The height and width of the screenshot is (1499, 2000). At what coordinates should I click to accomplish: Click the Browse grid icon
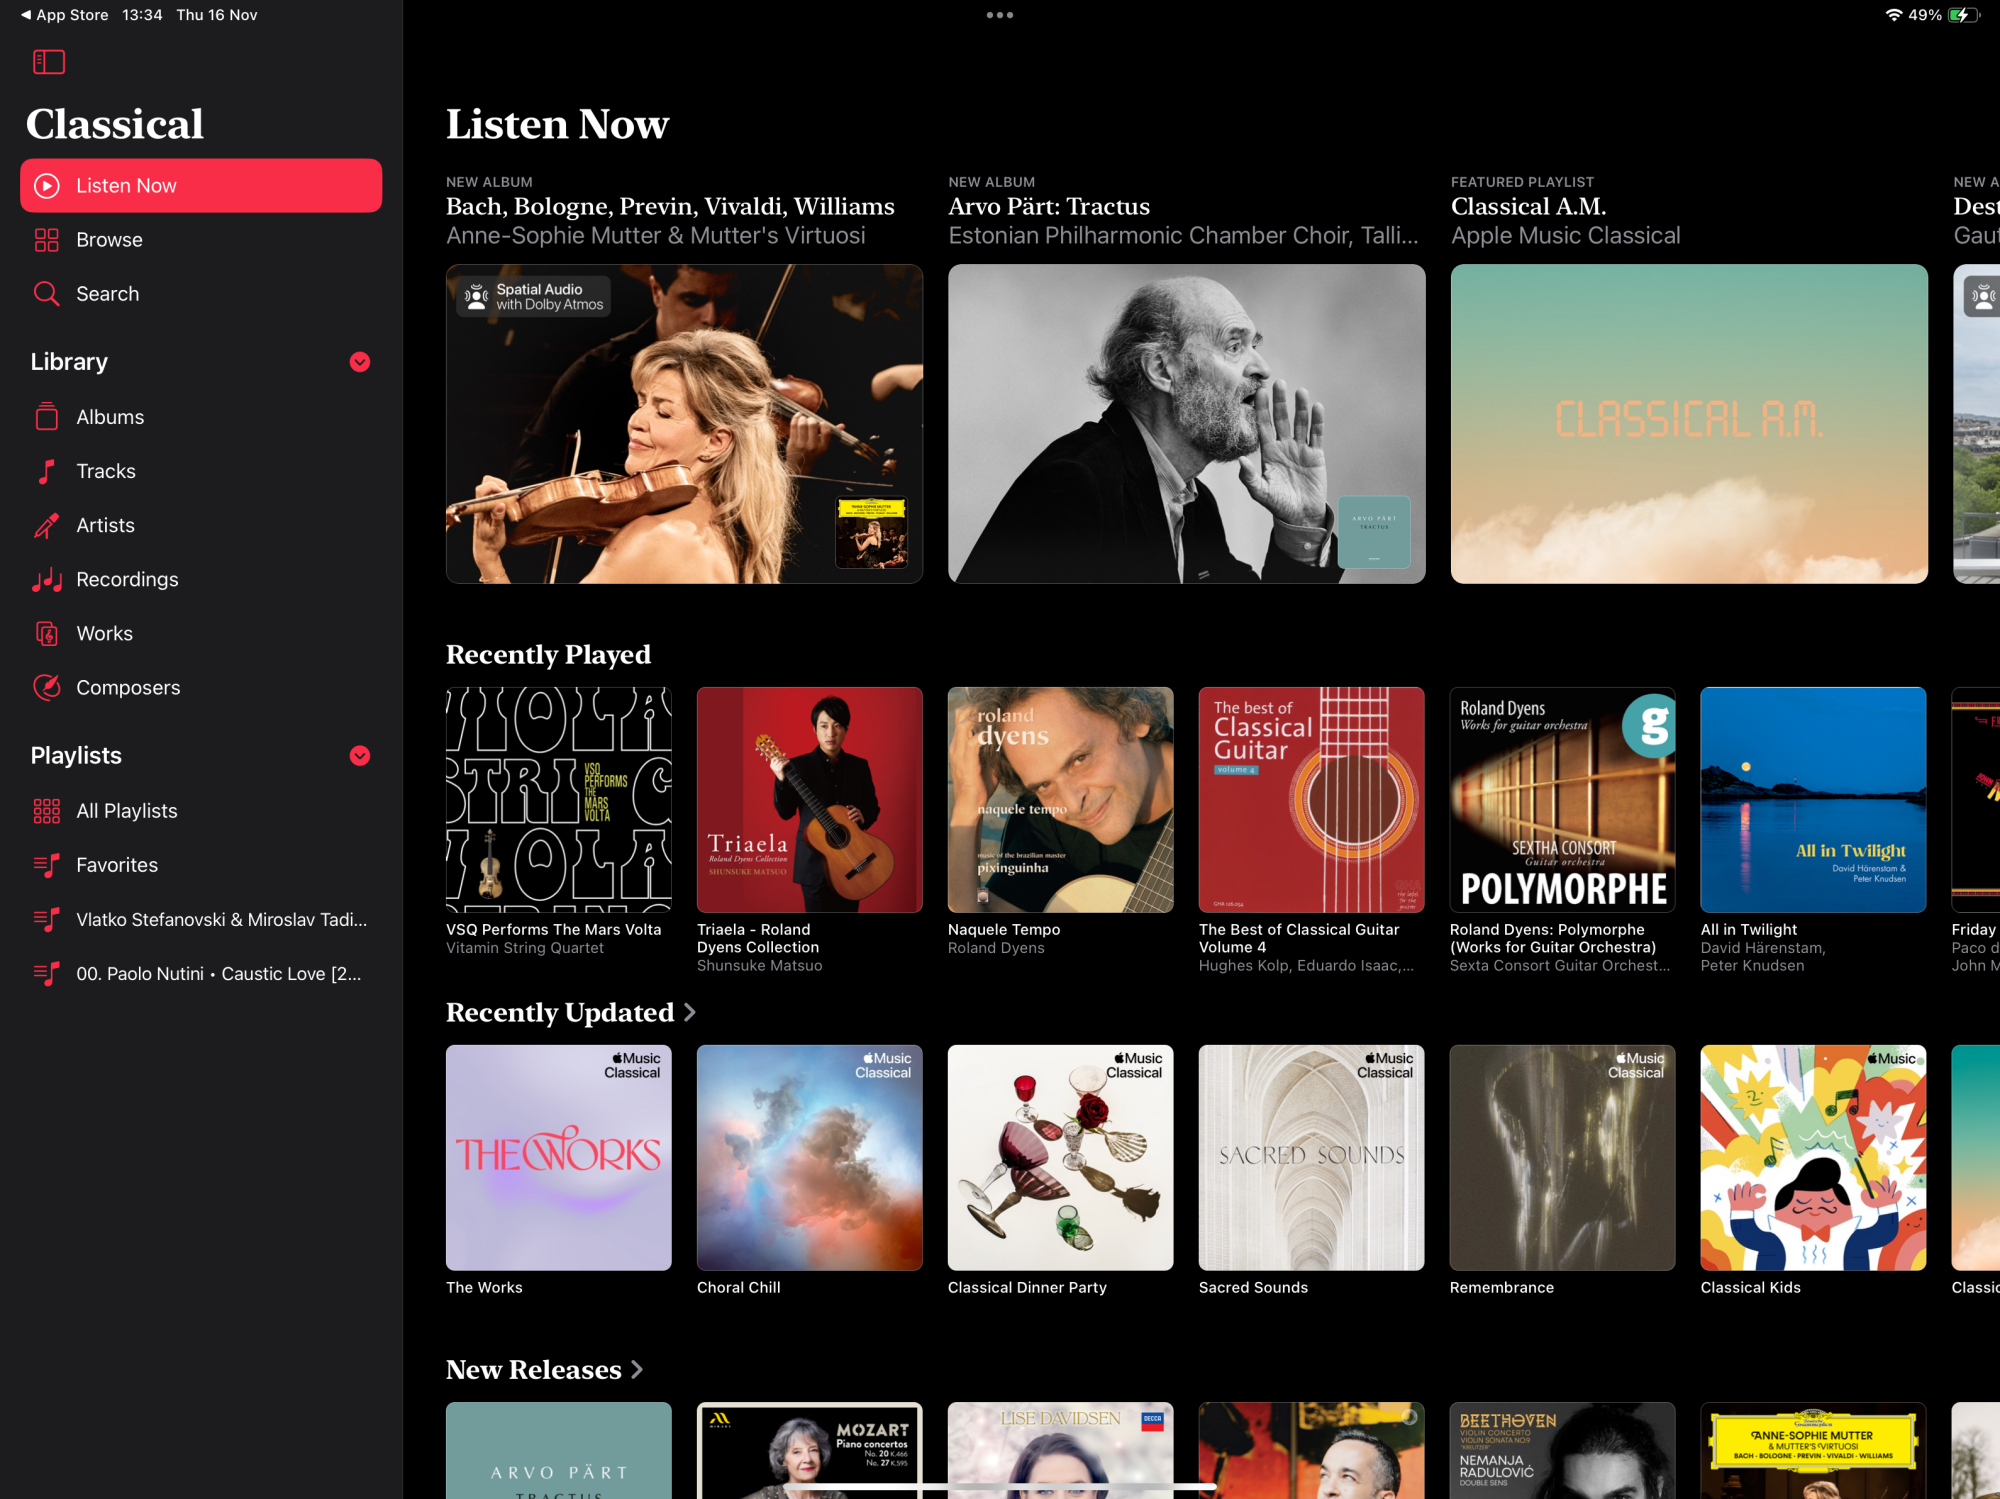click(47, 240)
